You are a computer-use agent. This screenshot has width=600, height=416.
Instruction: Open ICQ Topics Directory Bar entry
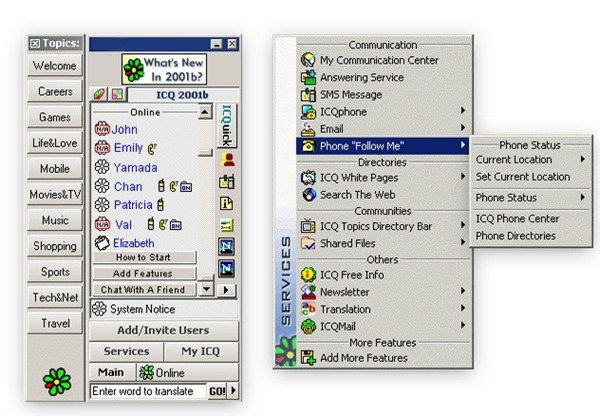coord(383,226)
